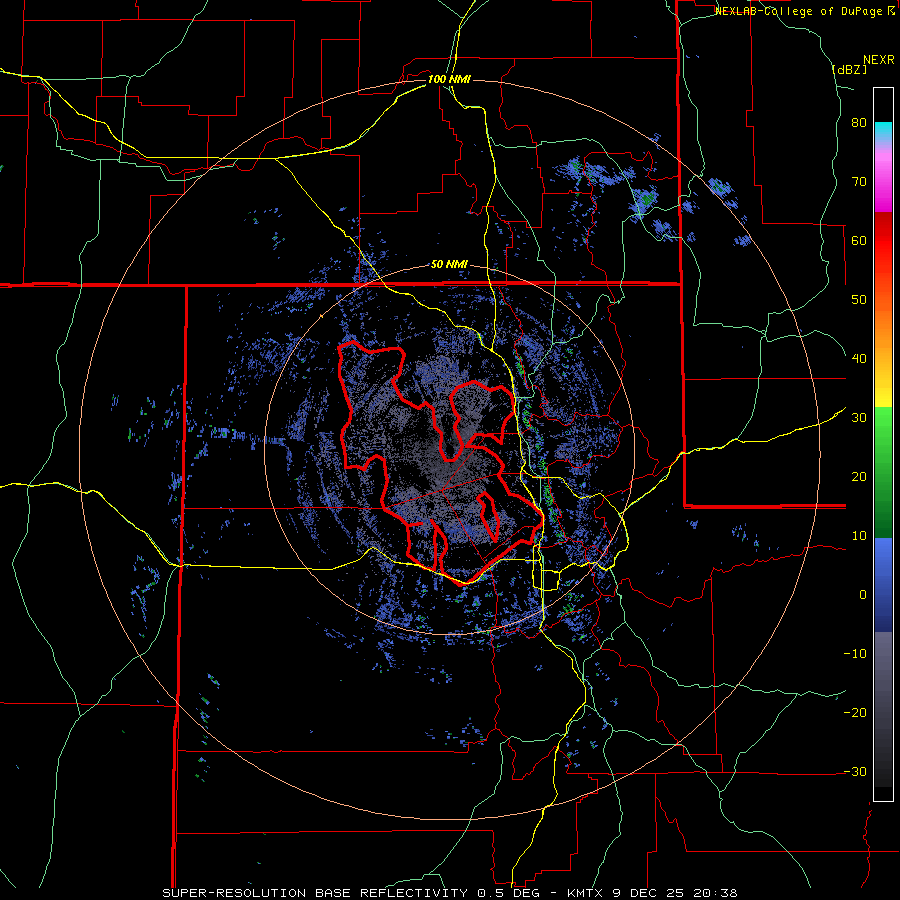Viewport: 900px width, 900px height.
Task: Select the 50 value on the dBZ scale
Action: (859, 300)
